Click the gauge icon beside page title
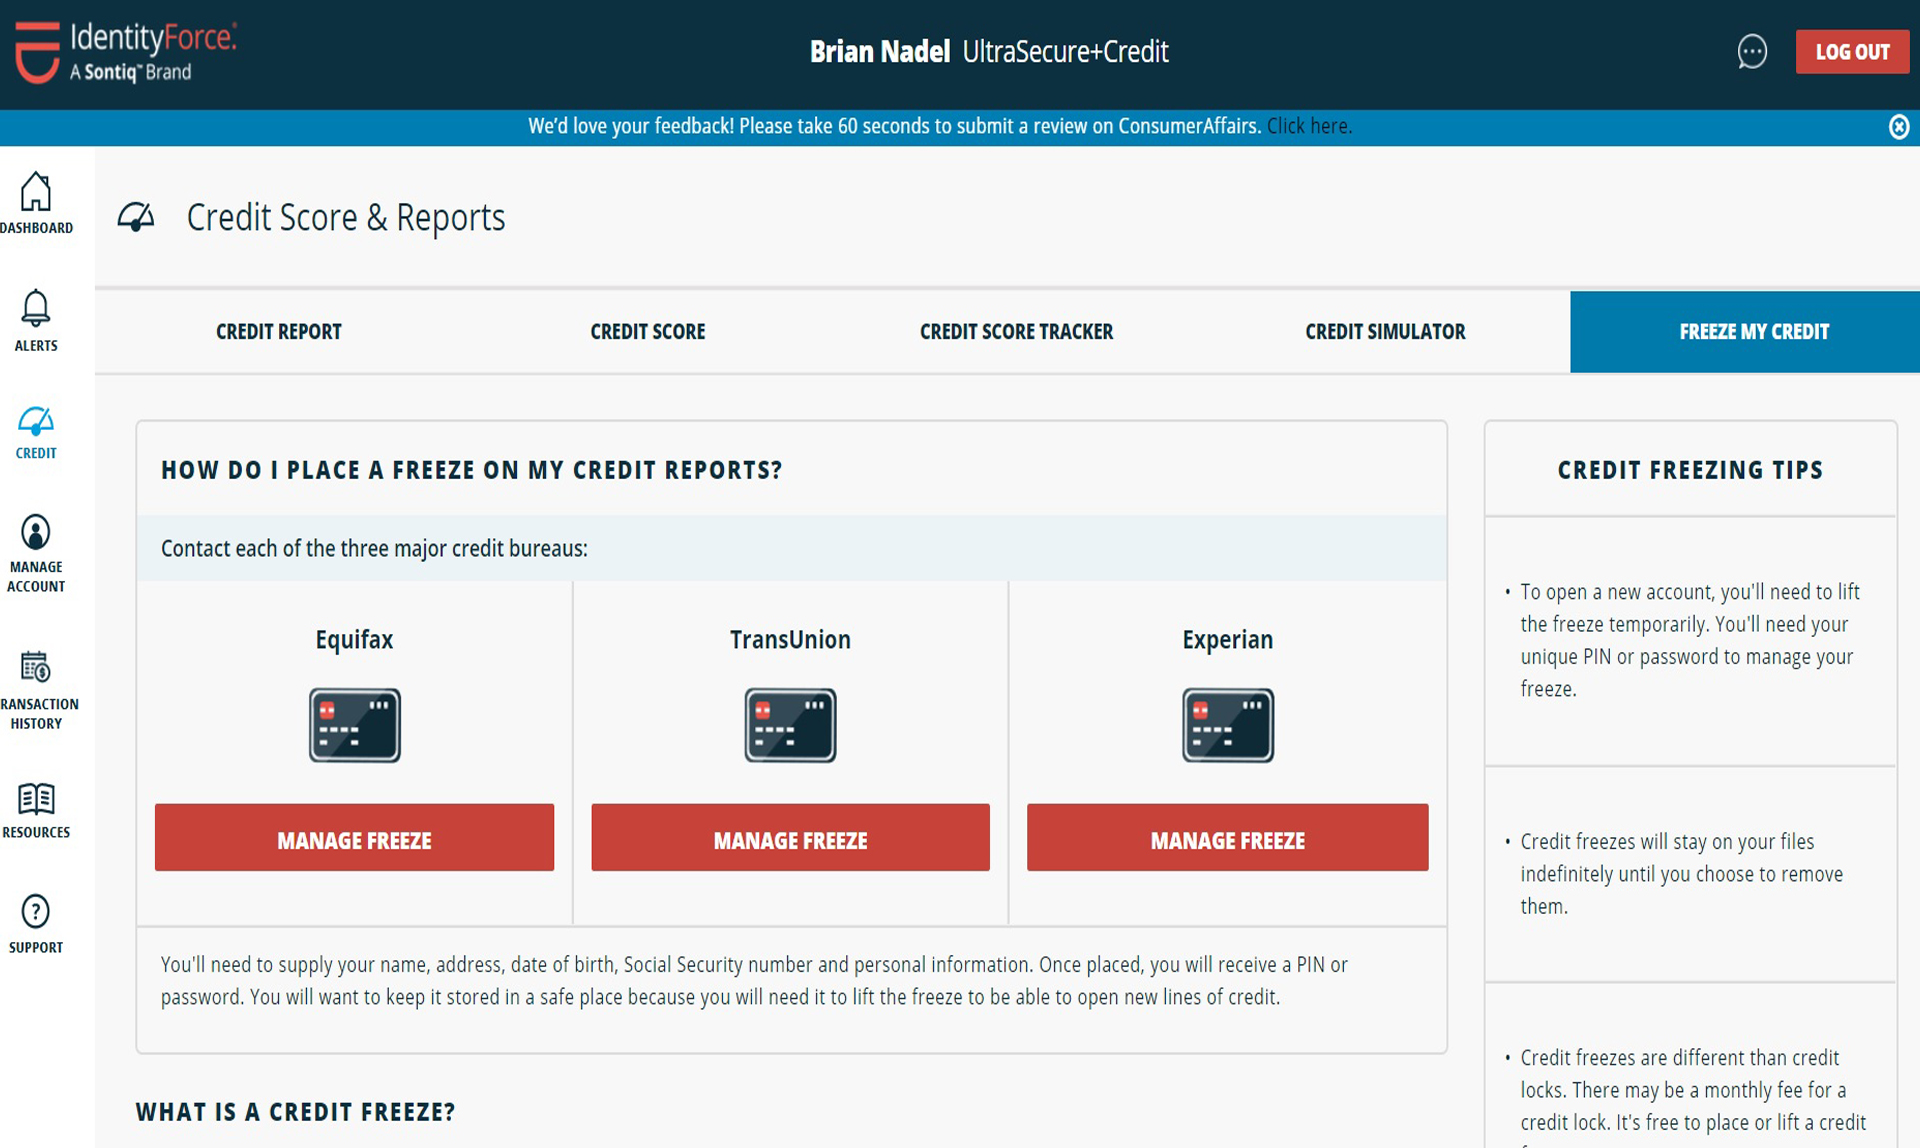 click(x=136, y=217)
